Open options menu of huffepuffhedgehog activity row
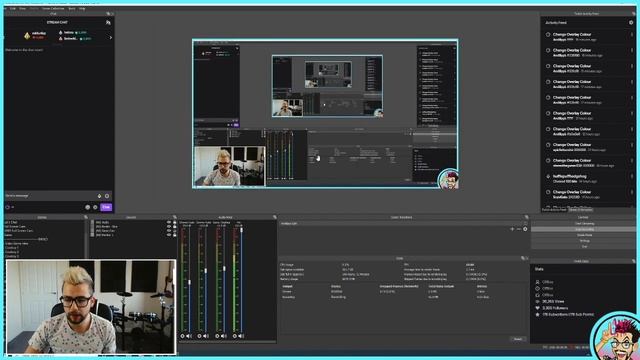This screenshot has width=640, height=360. (632, 177)
